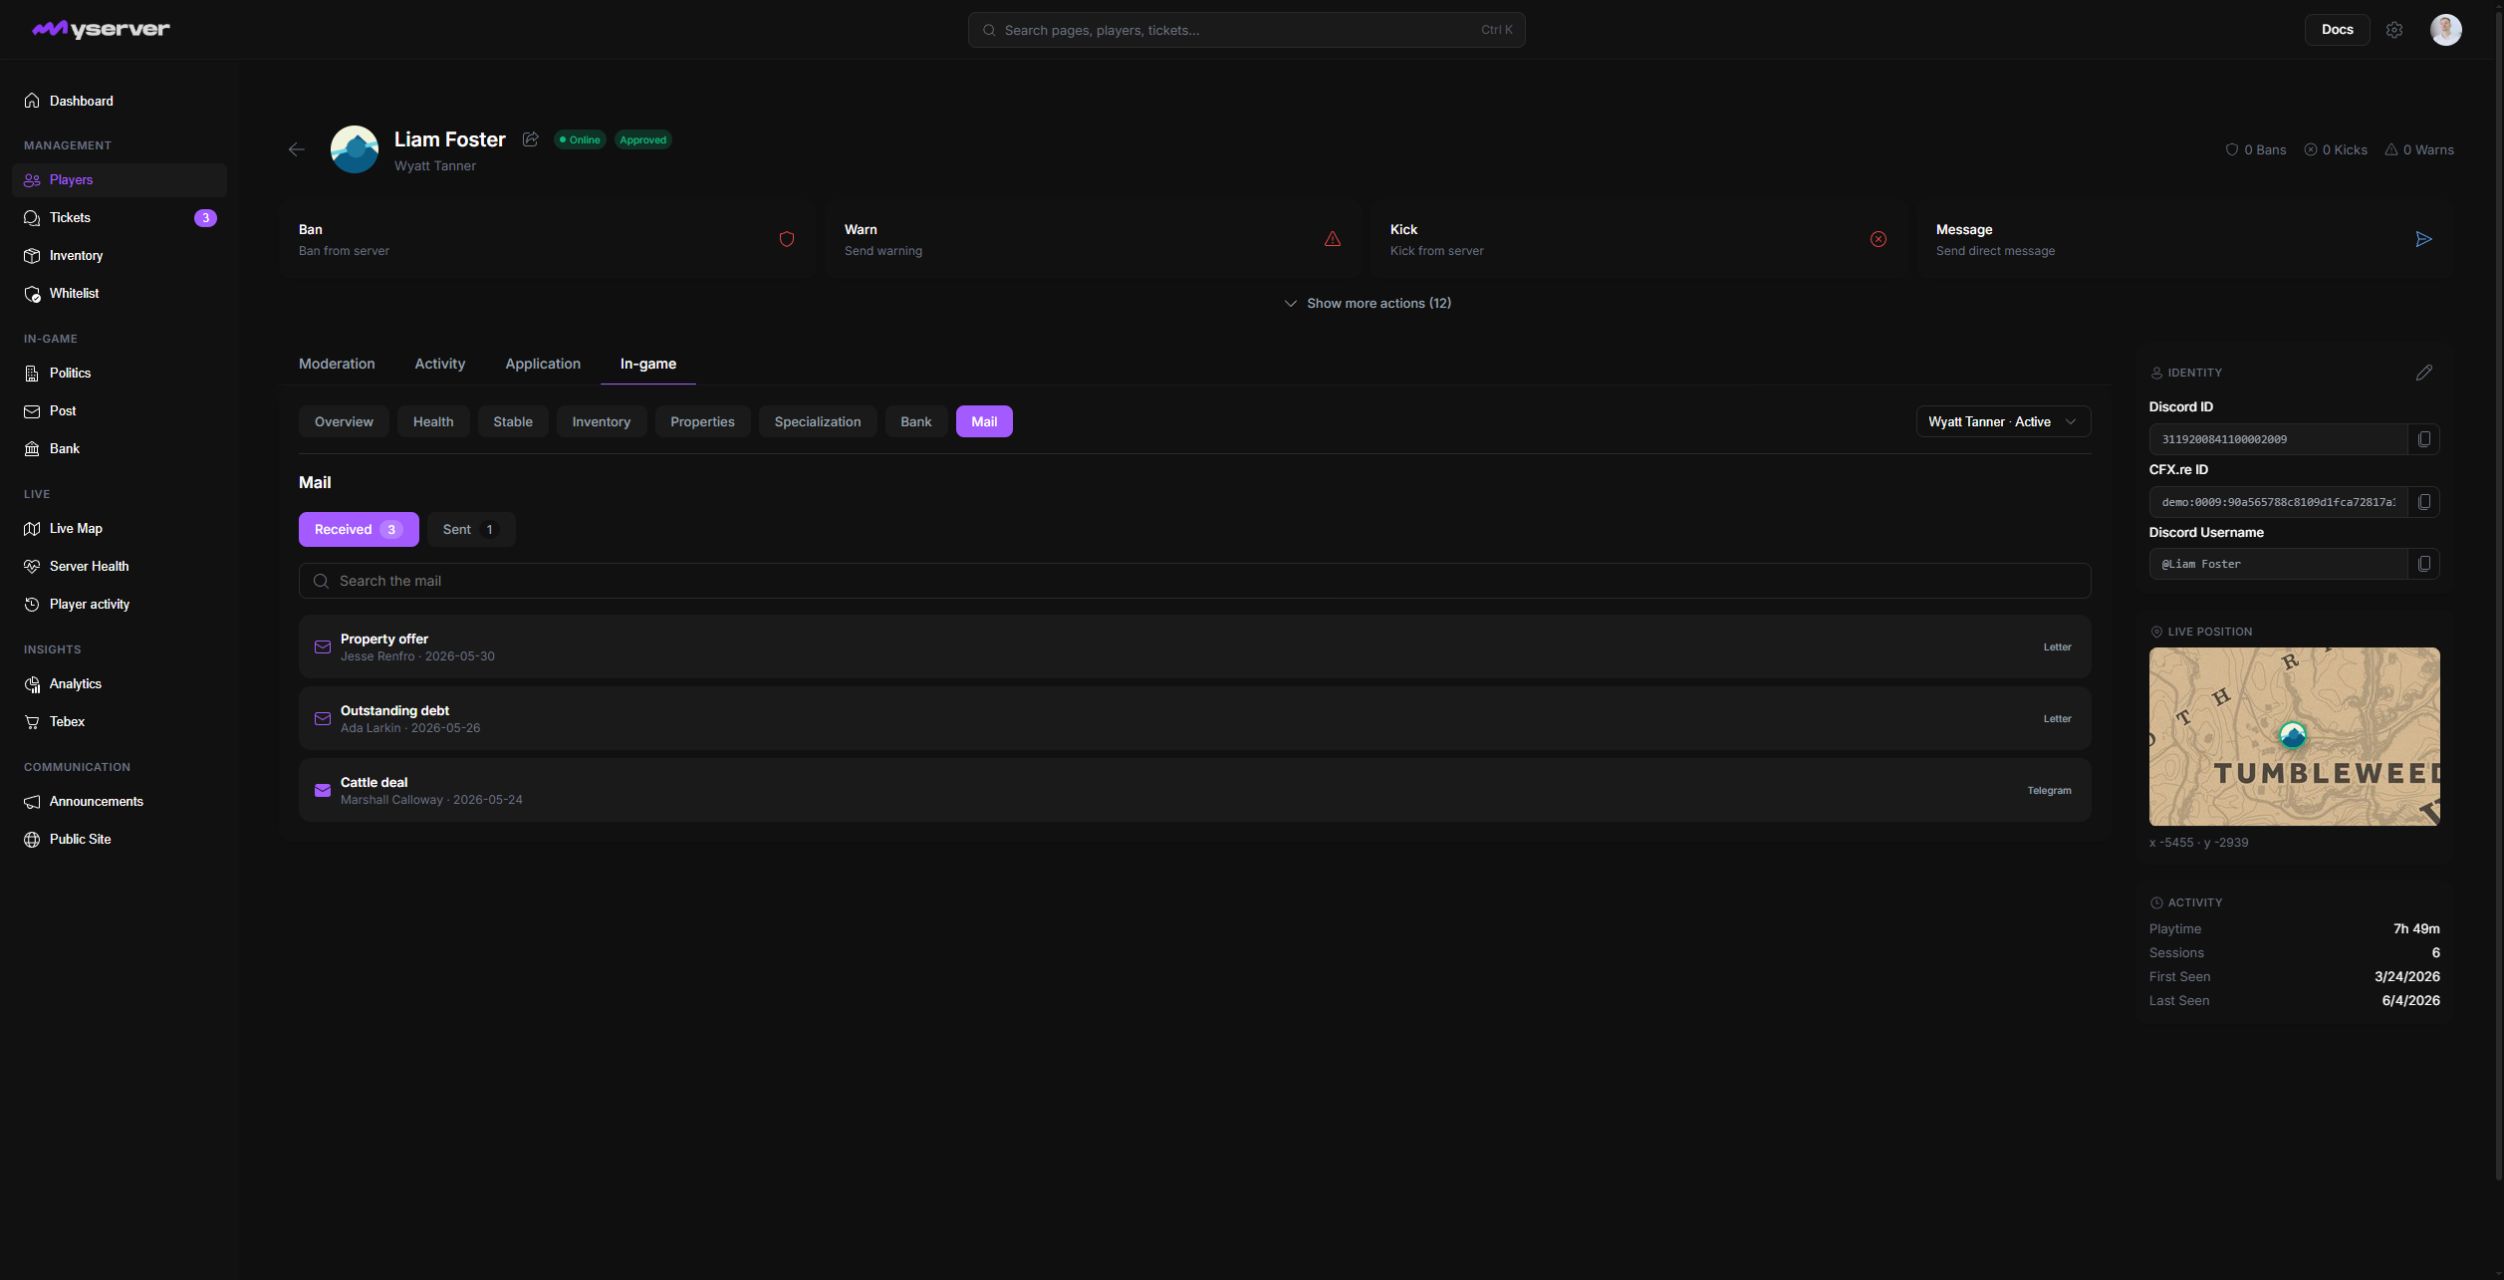Click the Search the mail field
Screen dimensions: 2504x1280
tap(1194, 581)
